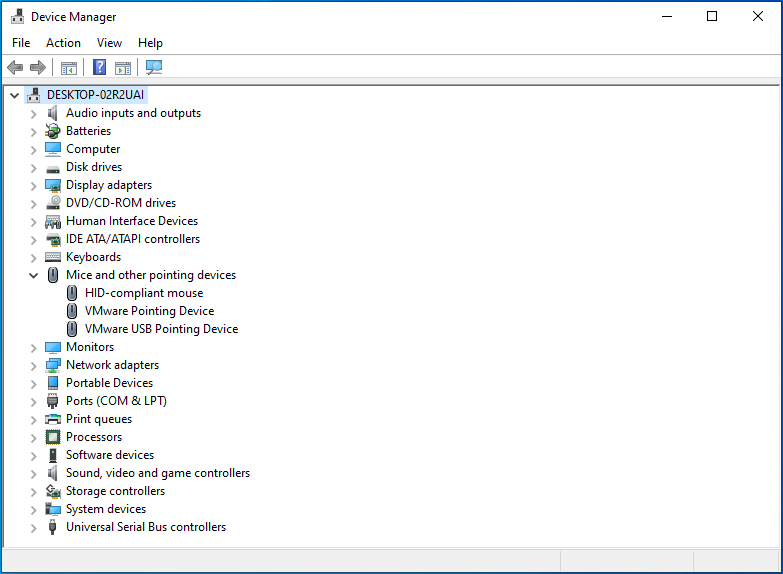Click the Forward arrow toolbar icon
This screenshot has width=783, height=574.
[x=38, y=67]
